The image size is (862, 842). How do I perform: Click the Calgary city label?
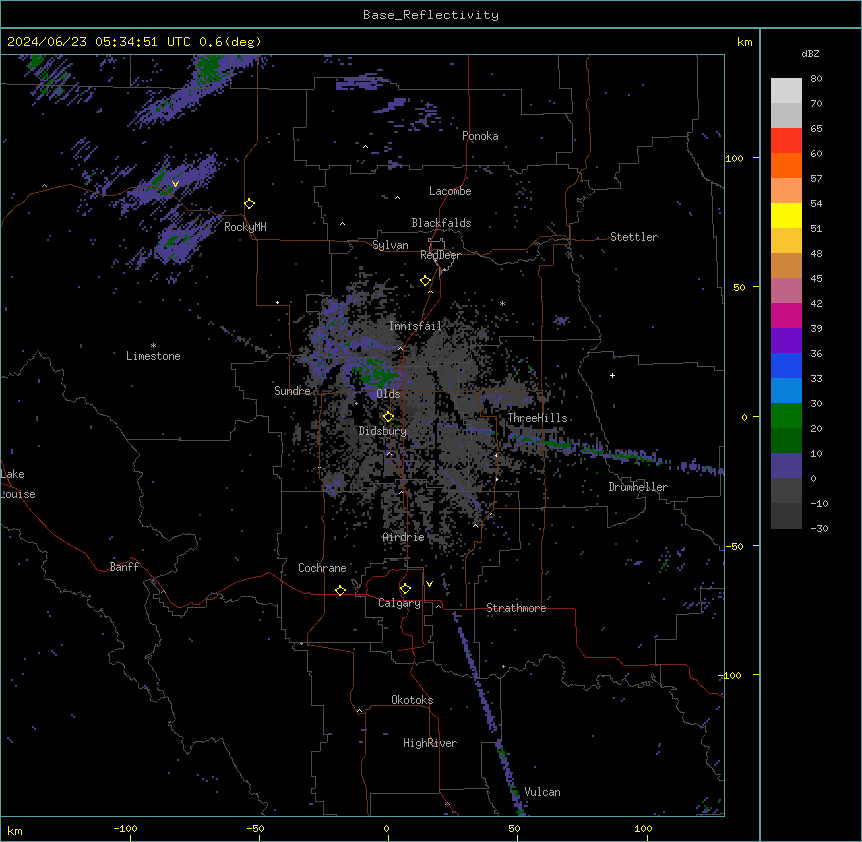click(399, 603)
